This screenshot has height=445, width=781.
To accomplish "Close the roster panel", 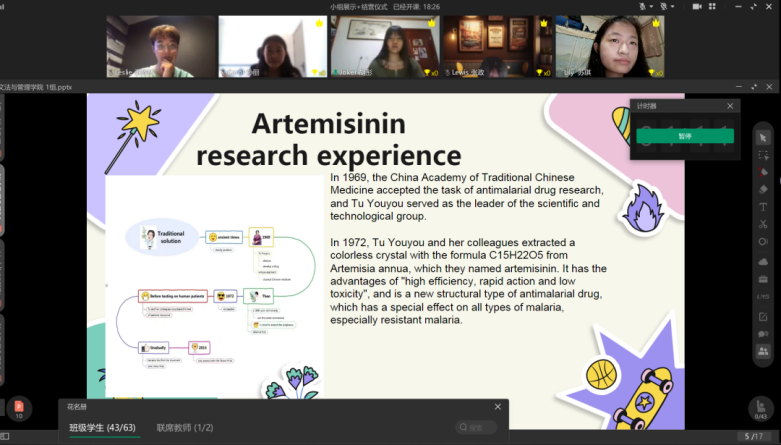I will (x=498, y=407).
